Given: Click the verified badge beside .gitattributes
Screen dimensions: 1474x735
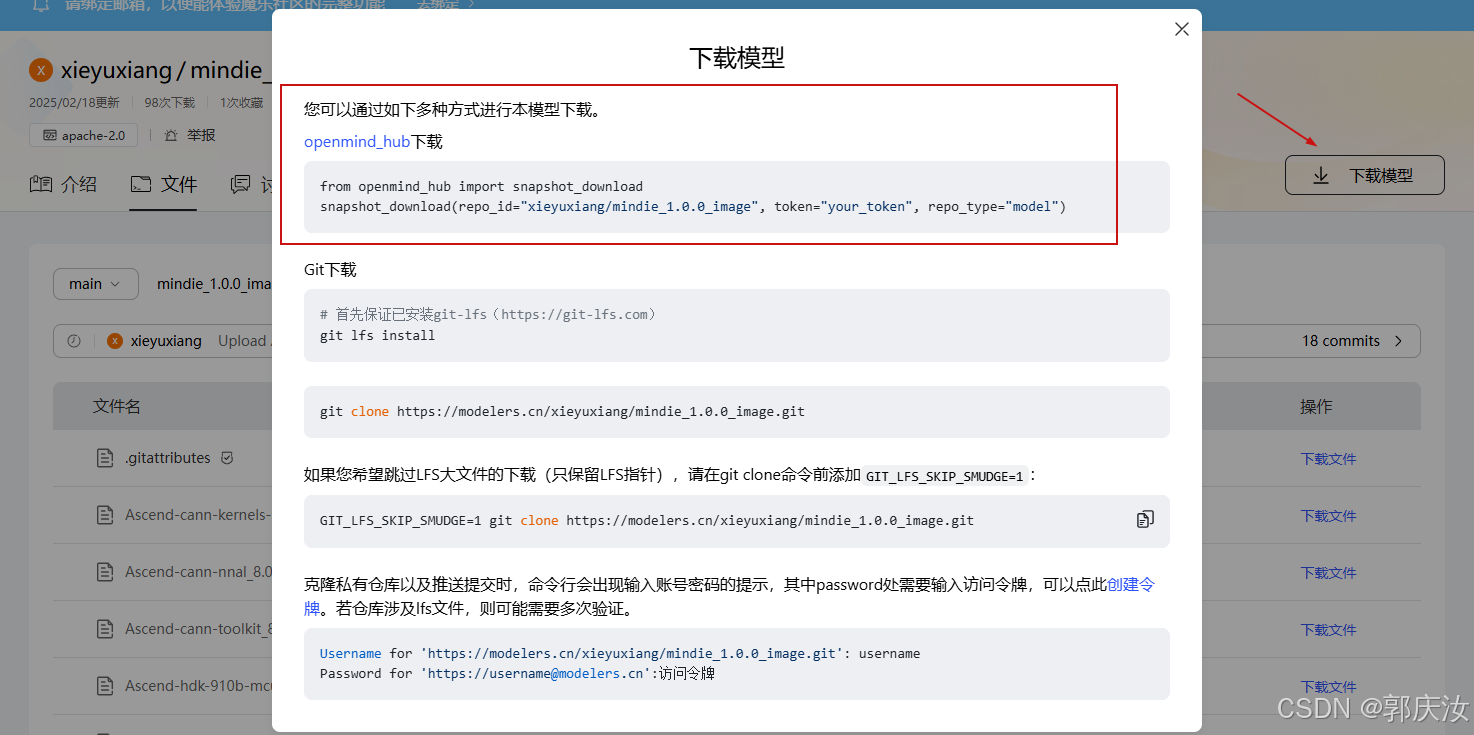Looking at the screenshot, I should click(227, 458).
